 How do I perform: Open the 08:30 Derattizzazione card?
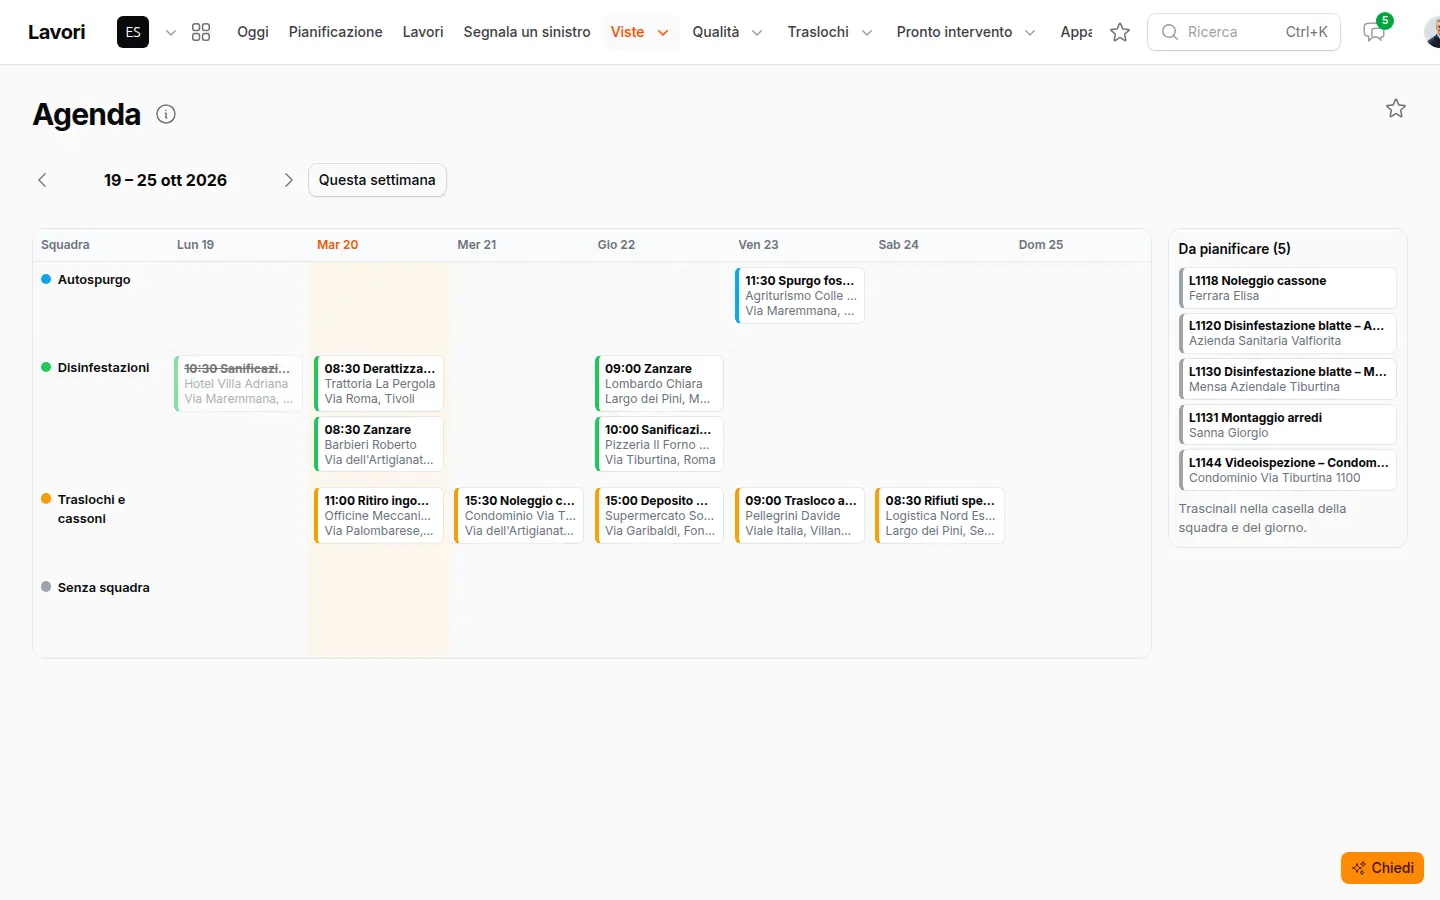pyautogui.click(x=379, y=383)
